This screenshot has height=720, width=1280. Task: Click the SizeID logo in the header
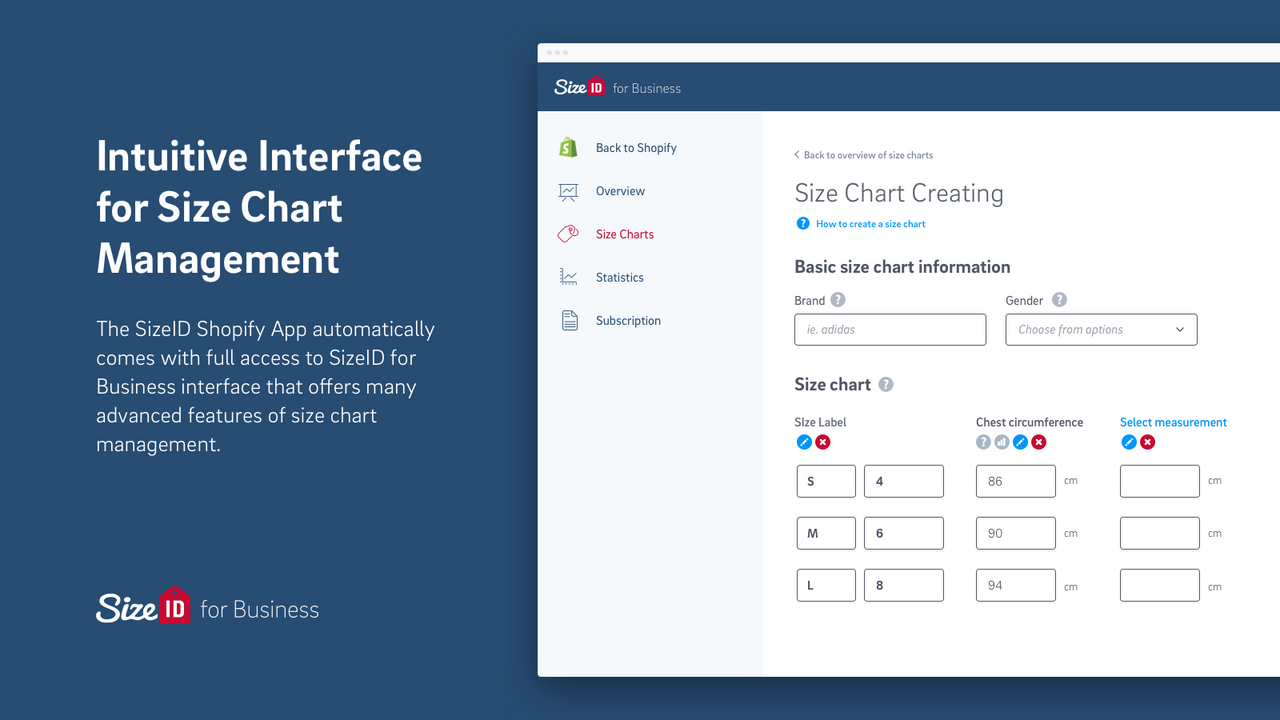[580, 87]
